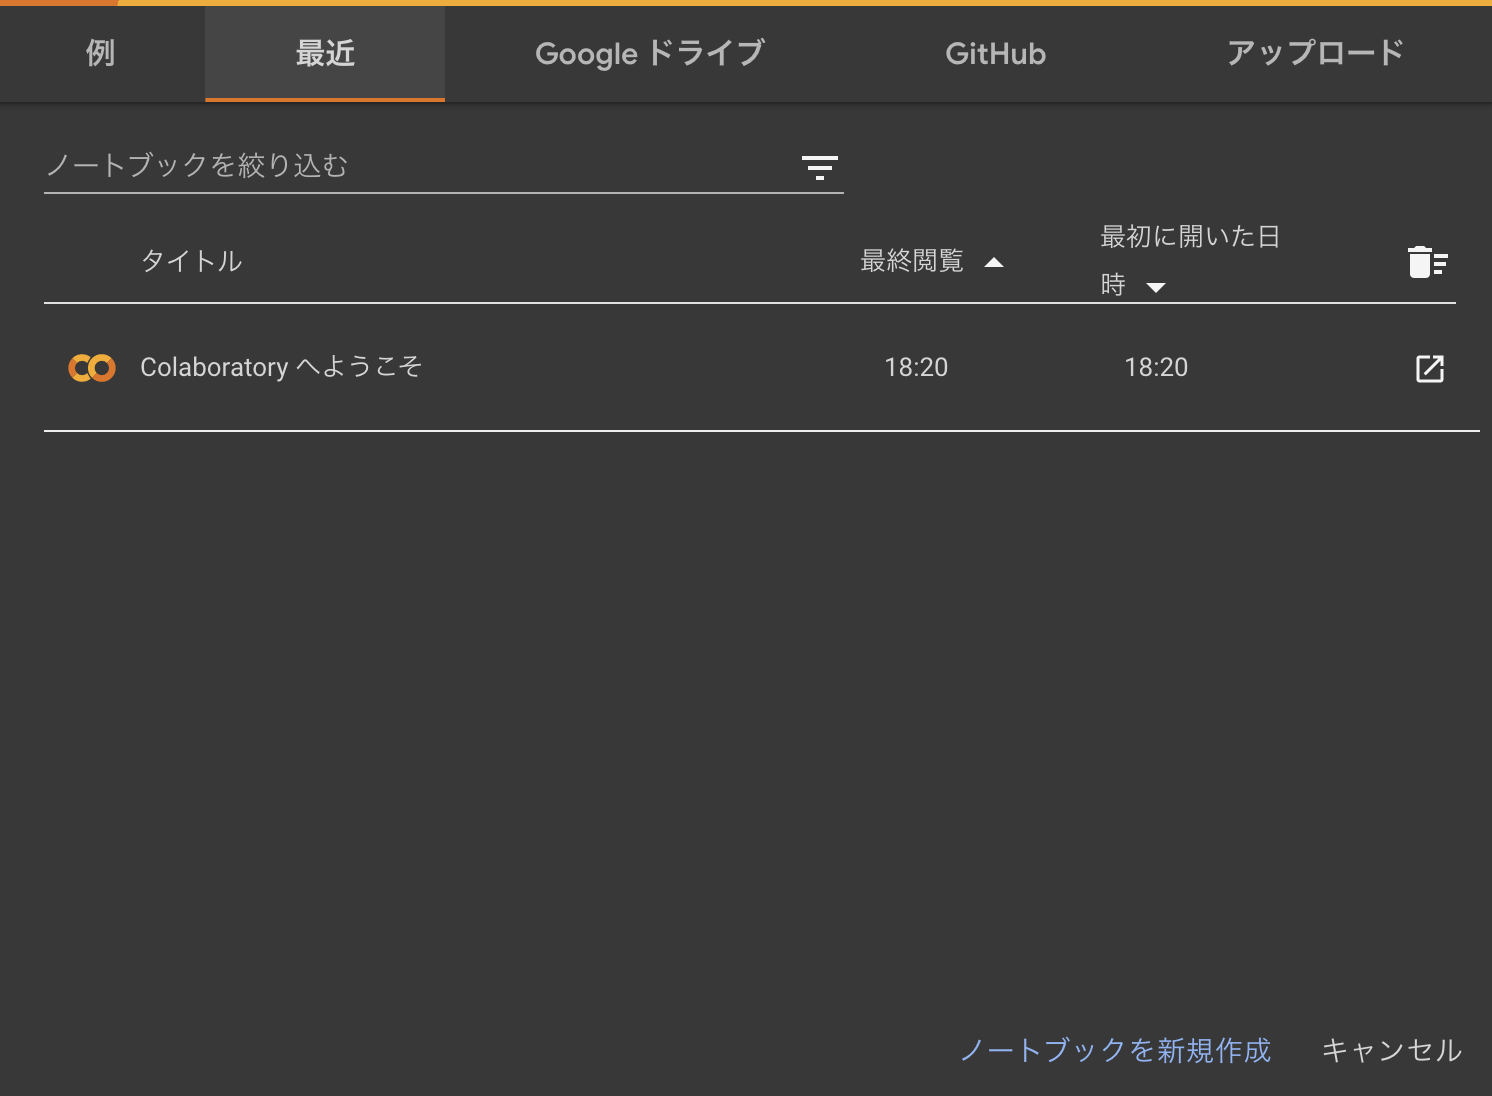The height and width of the screenshot is (1096, 1492).
Task: Toggle sort arrow next to 最終閲覧
Action: point(994,263)
